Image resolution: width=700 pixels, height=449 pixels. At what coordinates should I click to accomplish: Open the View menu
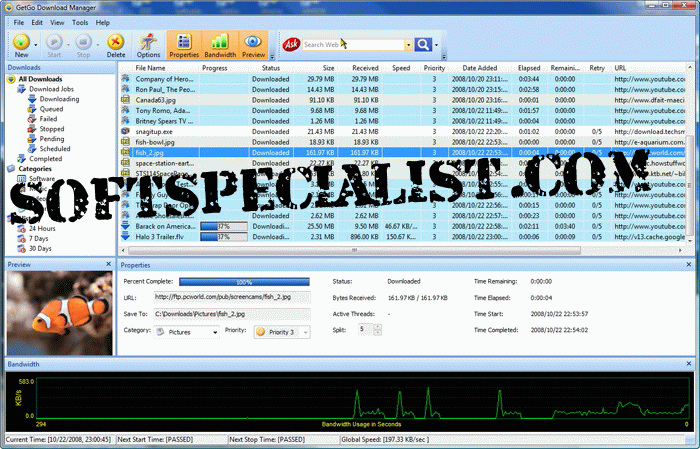click(x=57, y=22)
